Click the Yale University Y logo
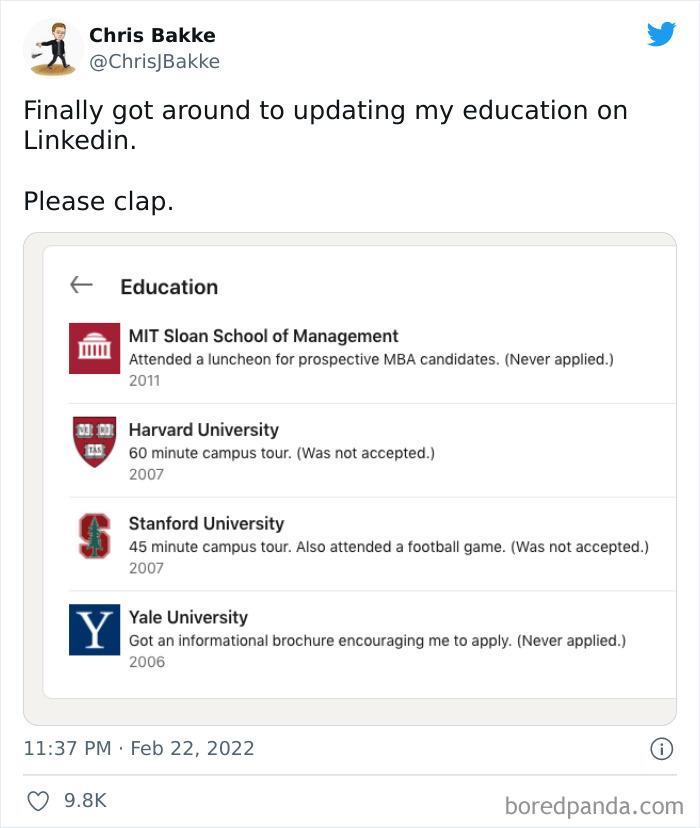700x828 pixels. pos(94,630)
